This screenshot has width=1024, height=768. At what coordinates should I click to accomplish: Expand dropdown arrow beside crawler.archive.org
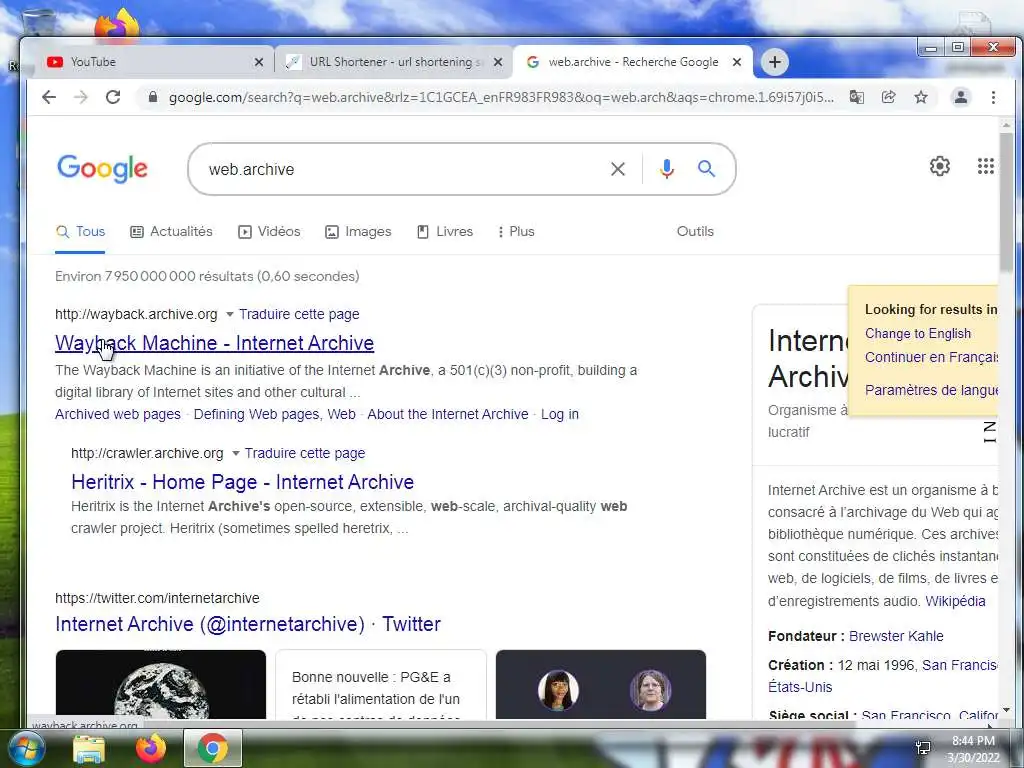tap(236, 454)
